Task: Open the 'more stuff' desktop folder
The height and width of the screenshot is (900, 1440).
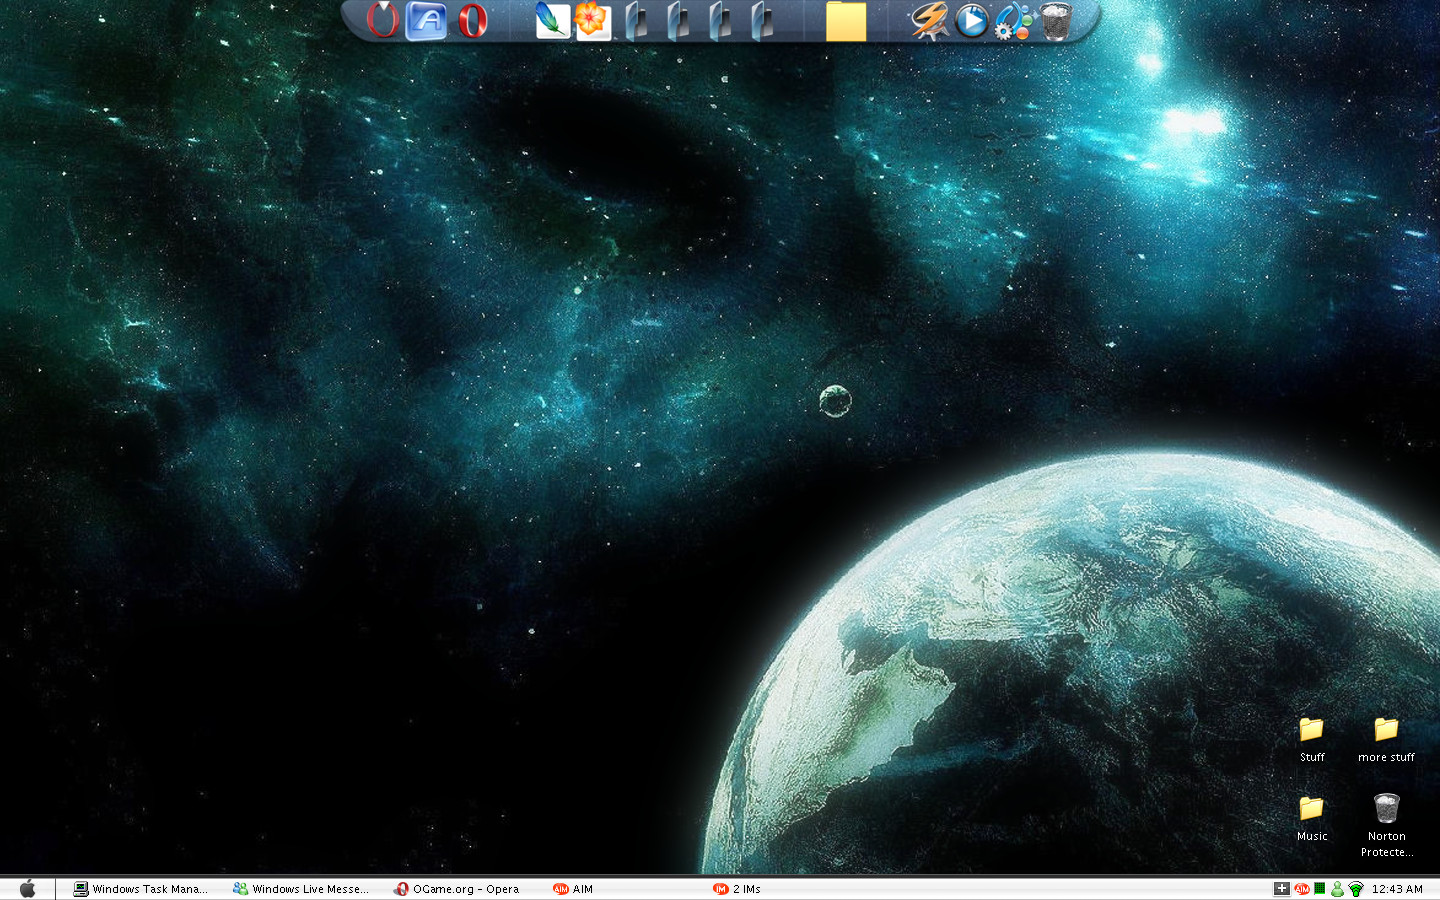Action: pyautogui.click(x=1386, y=740)
